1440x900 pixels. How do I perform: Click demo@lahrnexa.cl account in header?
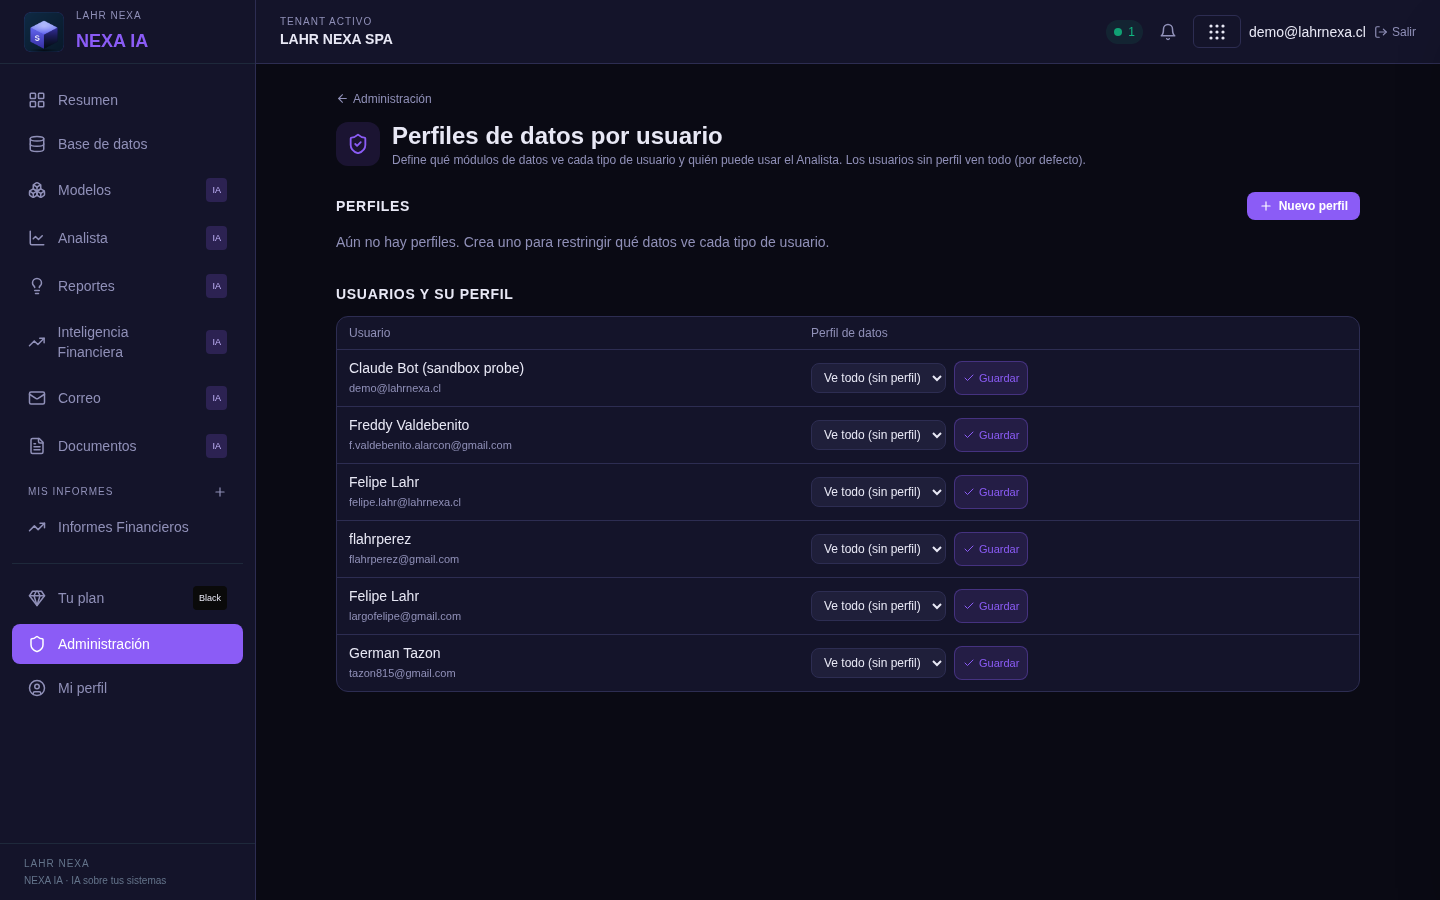(x=1307, y=32)
